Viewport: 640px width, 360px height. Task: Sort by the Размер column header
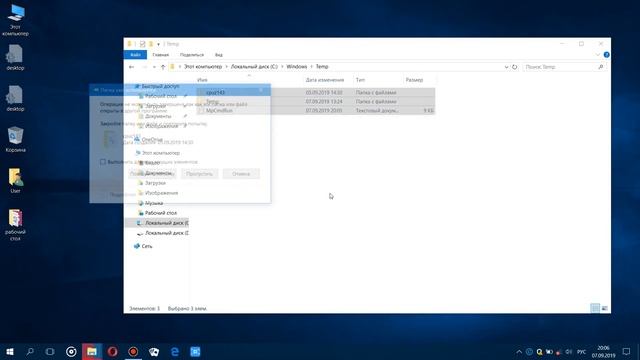[x=414, y=80]
